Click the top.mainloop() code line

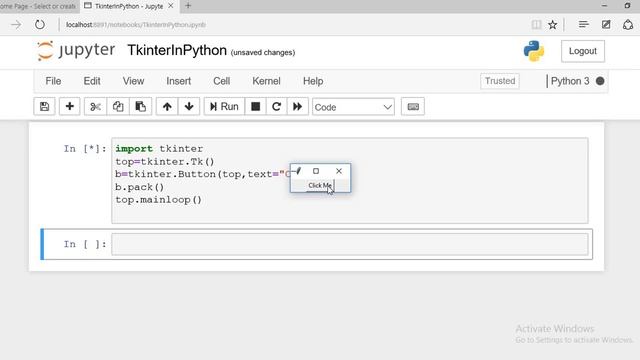pyautogui.click(x=158, y=200)
